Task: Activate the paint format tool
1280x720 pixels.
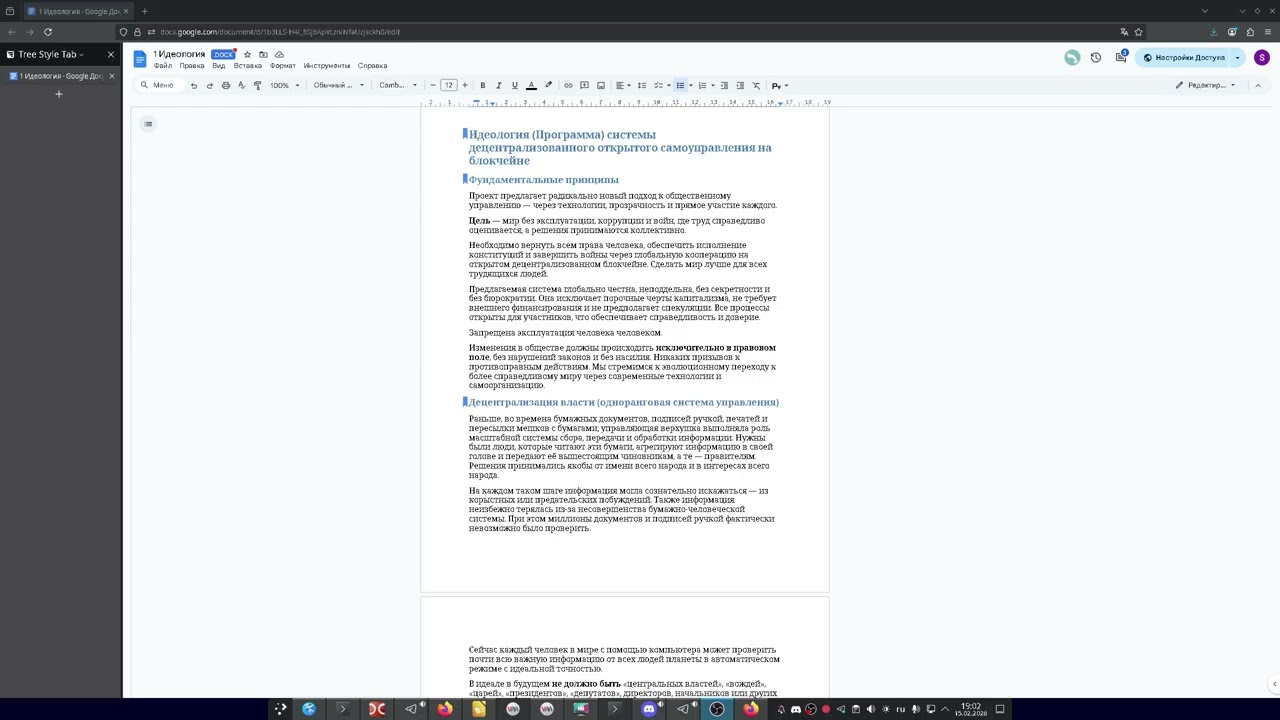Action: point(257,85)
